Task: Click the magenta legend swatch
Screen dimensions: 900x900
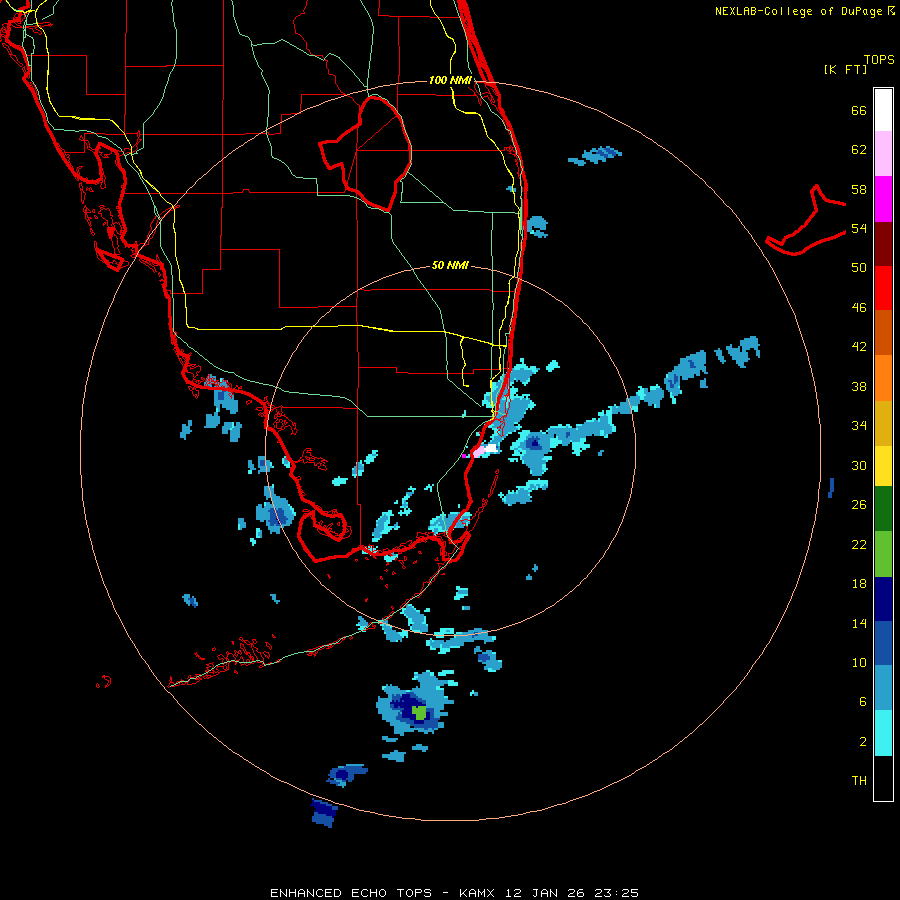Action: [883, 199]
